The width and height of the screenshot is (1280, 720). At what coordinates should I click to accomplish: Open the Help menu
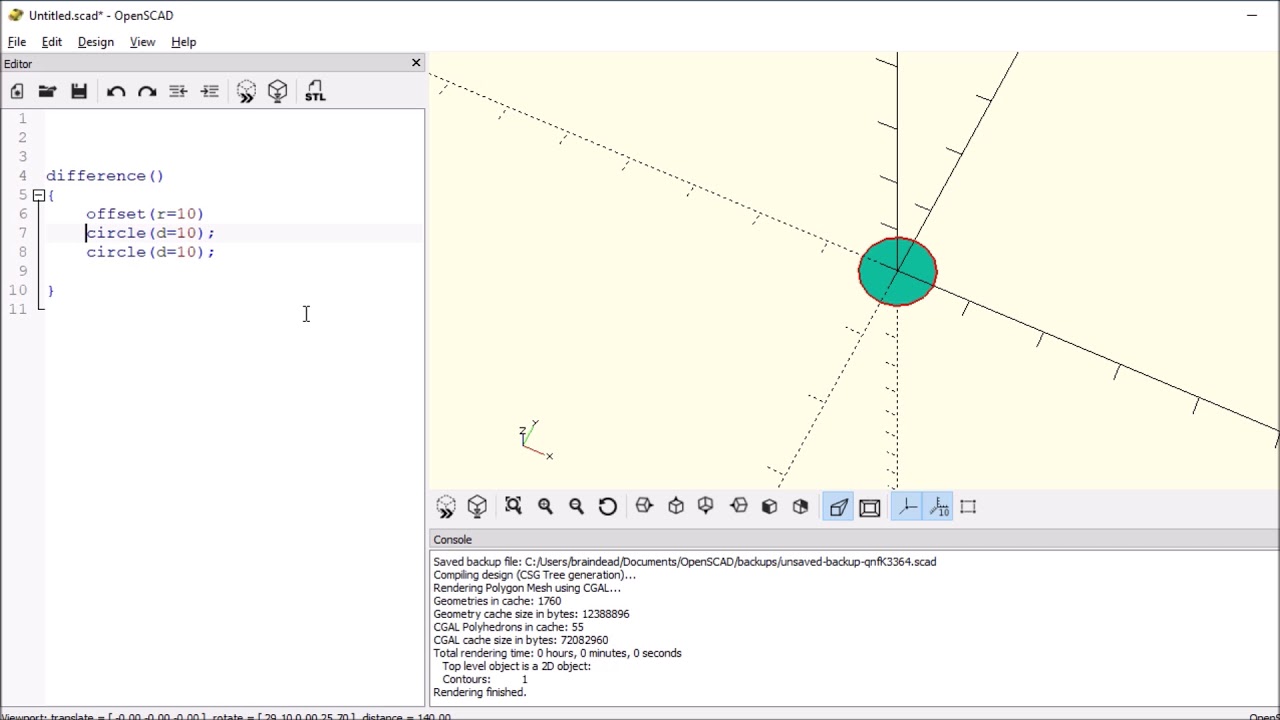[x=183, y=42]
